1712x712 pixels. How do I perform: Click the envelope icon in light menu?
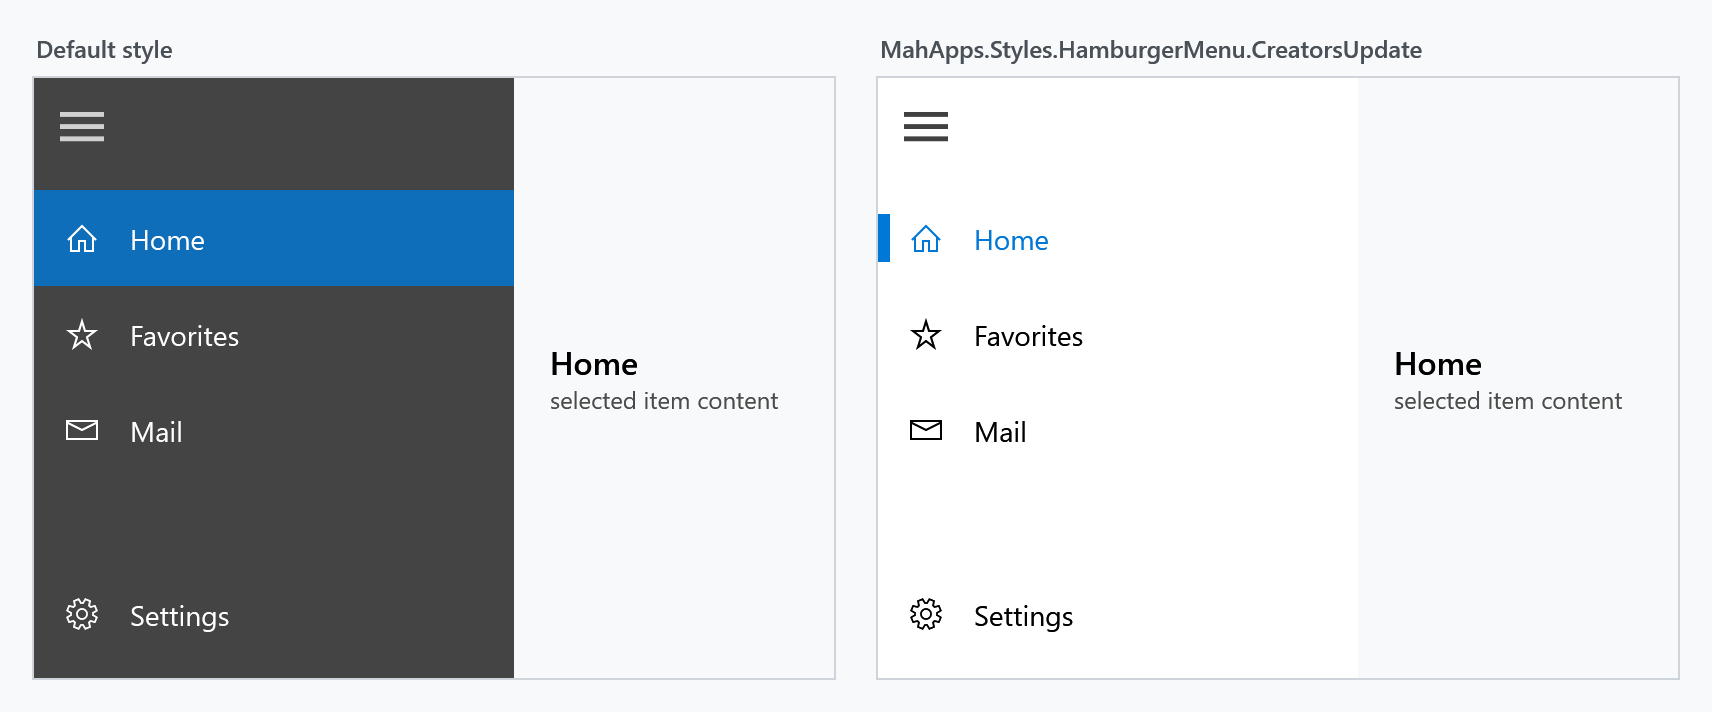(926, 430)
